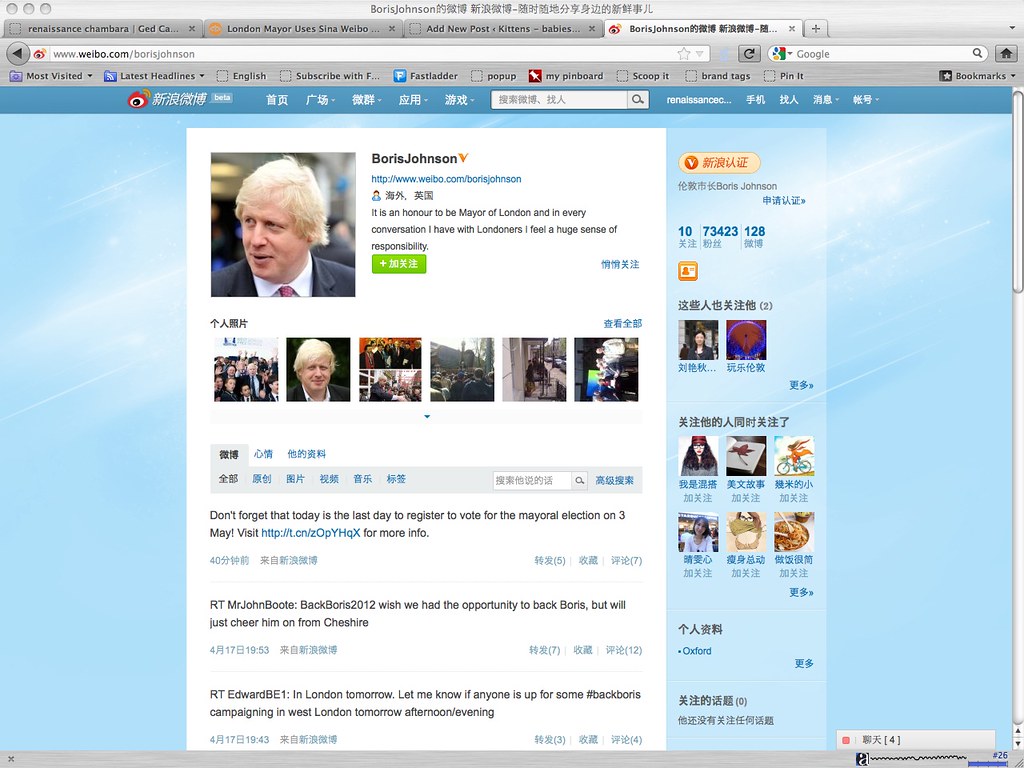Open the 消息 messages dropdown
1024x768 pixels.
point(825,99)
